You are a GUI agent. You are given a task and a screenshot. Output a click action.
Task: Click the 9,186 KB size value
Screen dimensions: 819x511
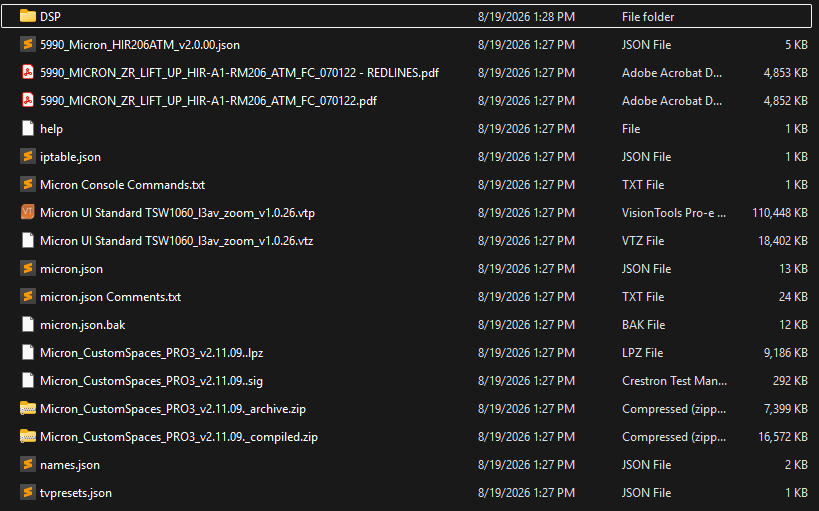point(786,353)
